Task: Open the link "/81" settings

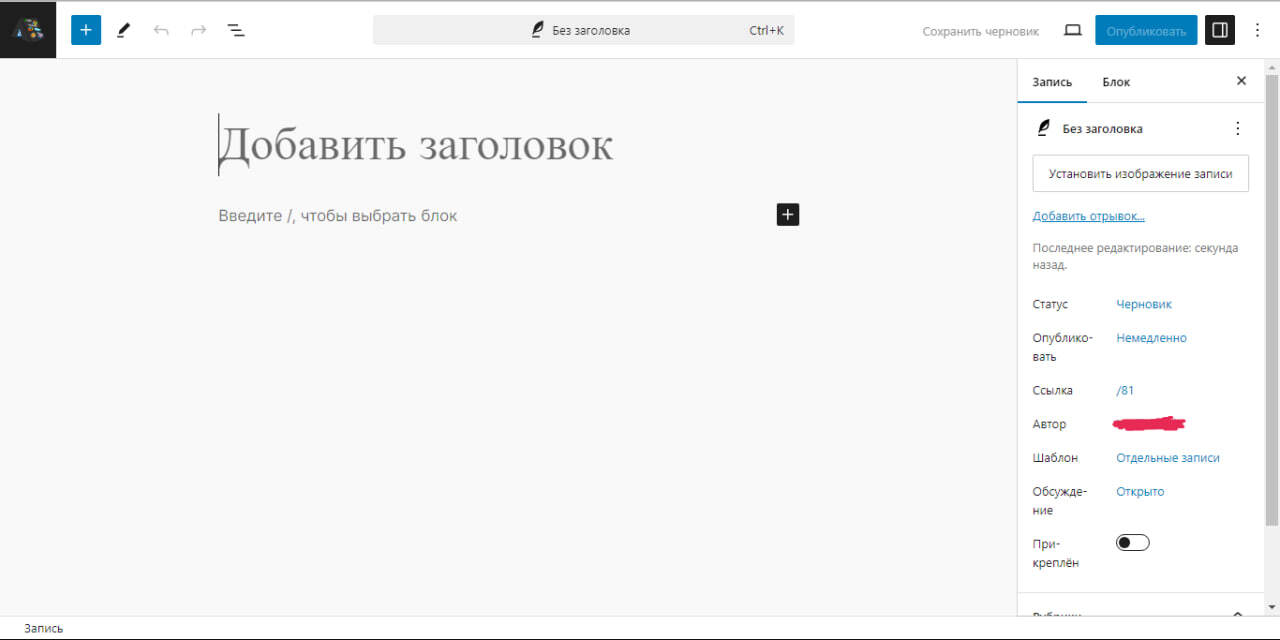Action: [1125, 390]
